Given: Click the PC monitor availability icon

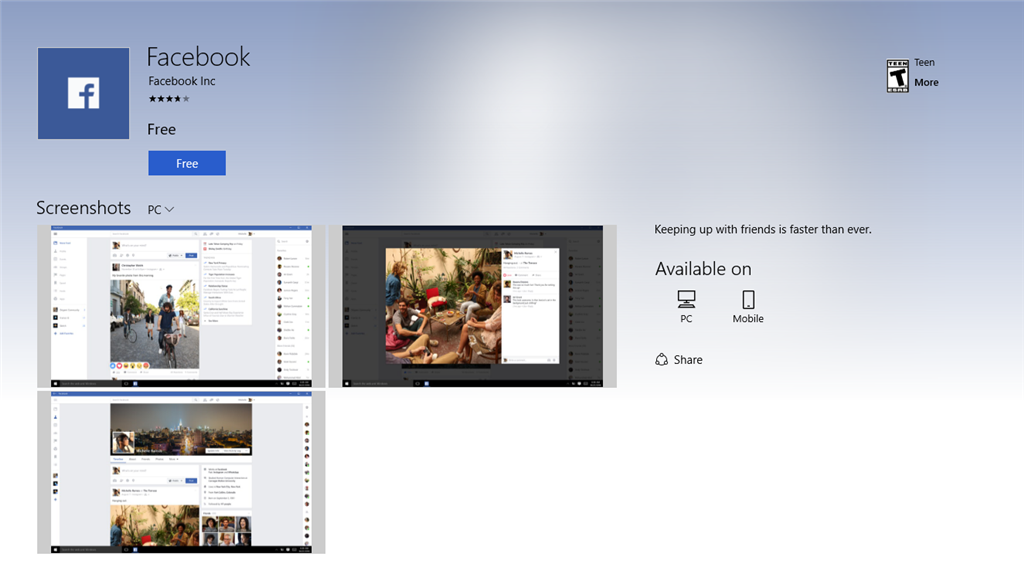Looking at the screenshot, I should (686, 299).
